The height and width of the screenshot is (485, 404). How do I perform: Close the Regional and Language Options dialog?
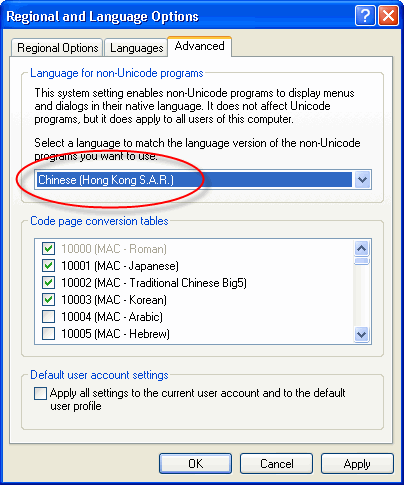[x=388, y=15]
